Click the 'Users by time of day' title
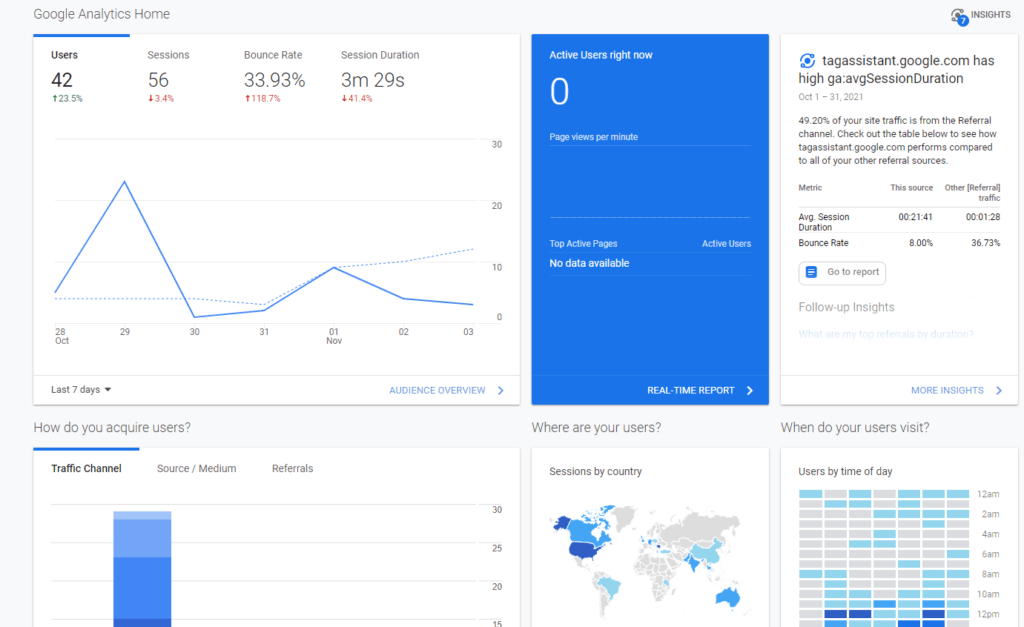 coord(845,472)
